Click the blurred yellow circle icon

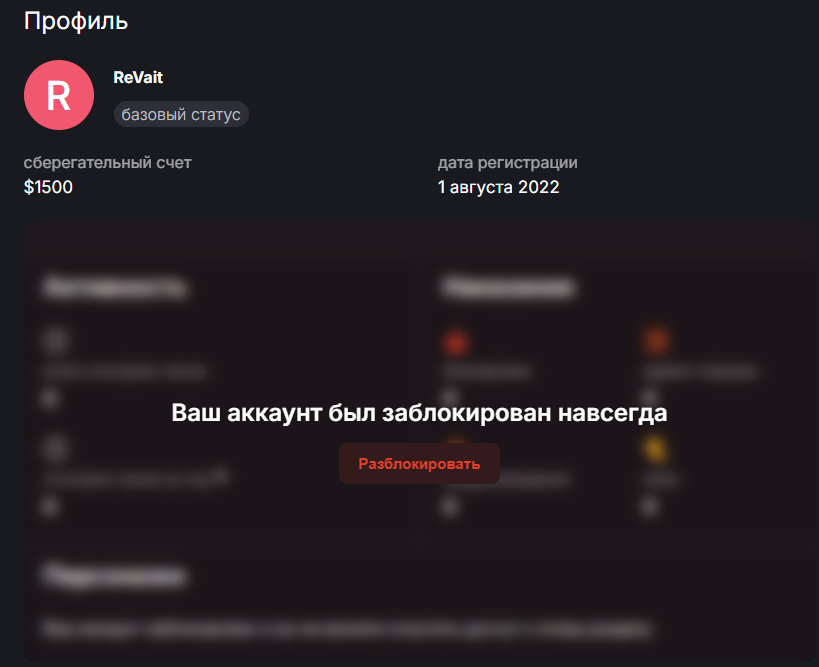[x=655, y=449]
